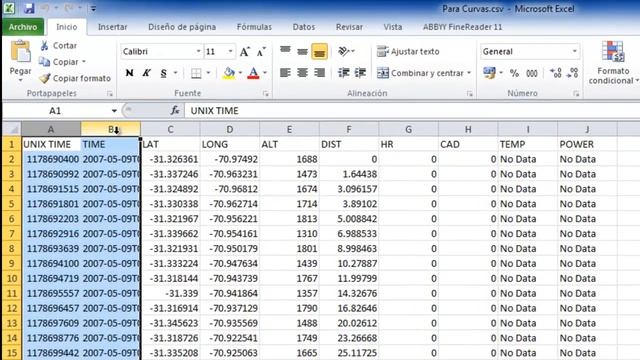Screen dimensions: 640x360
Task: Click the increase decimals icon
Action: click(x=556, y=73)
